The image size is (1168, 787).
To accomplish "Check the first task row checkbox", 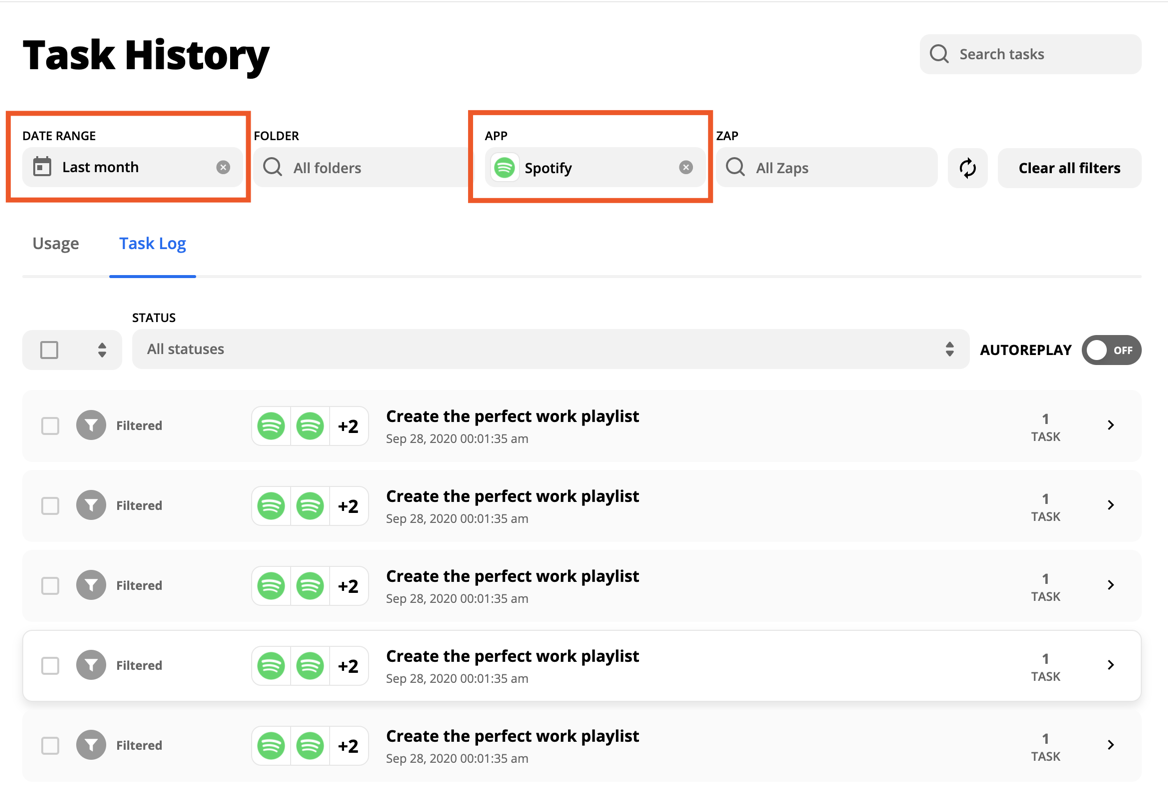I will point(50,426).
